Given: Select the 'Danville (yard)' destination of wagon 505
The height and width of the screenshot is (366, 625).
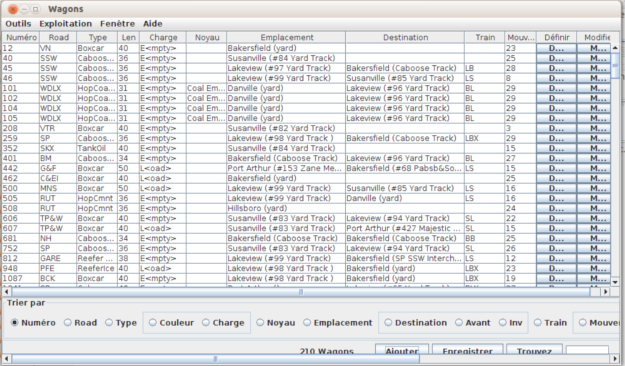Looking at the screenshot, I should pos(405,198).
